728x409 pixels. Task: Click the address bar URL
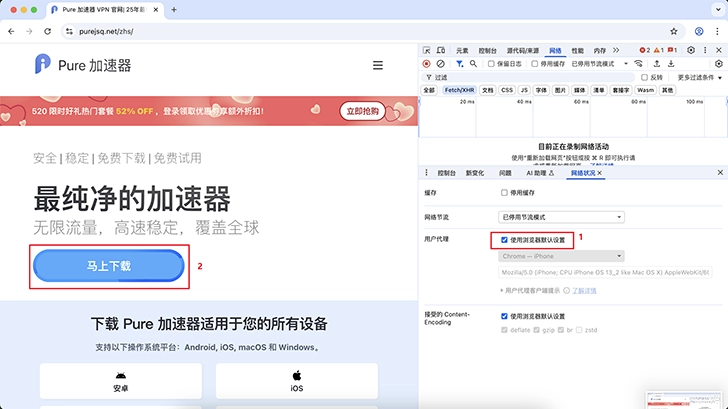pos(106,32)
